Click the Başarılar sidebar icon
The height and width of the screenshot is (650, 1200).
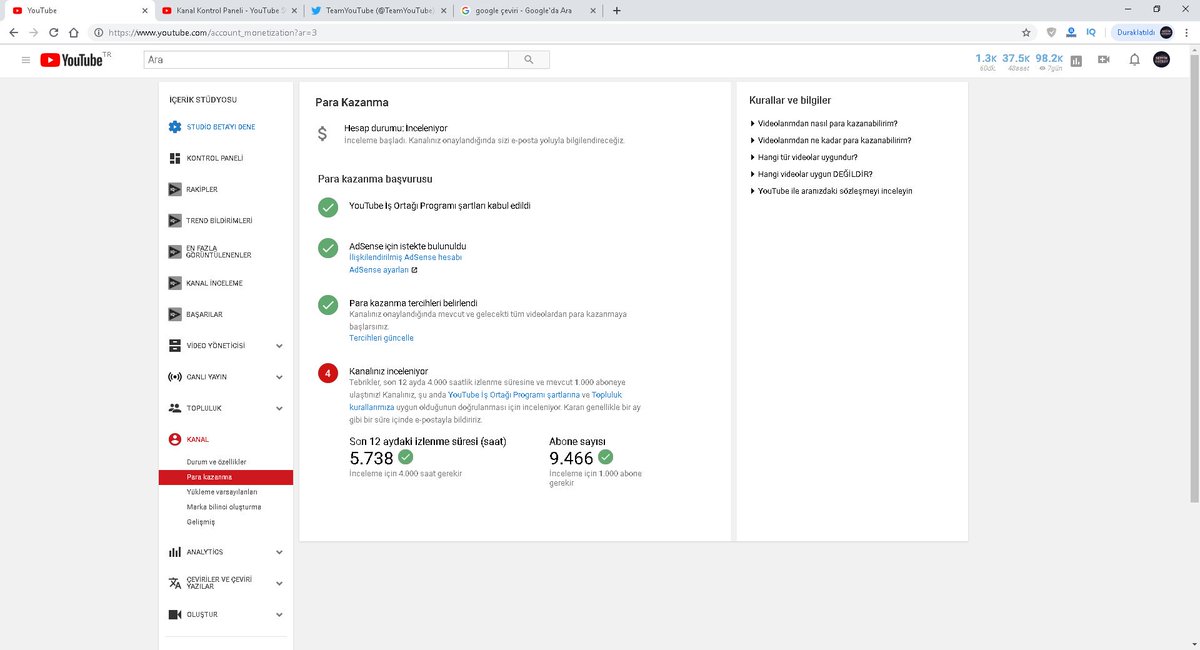point(175,314)
